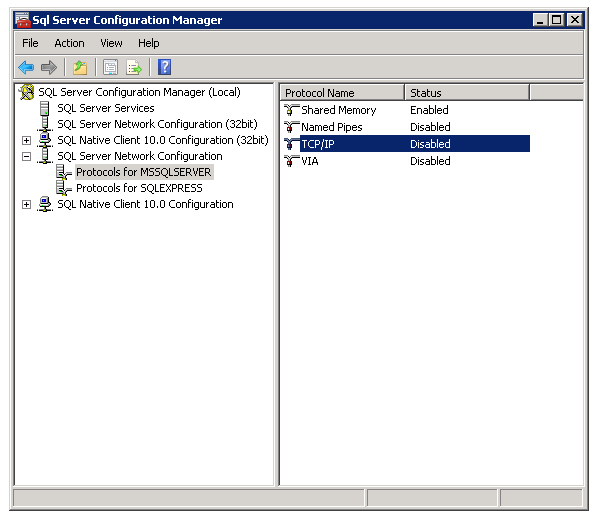The image size is (595, 522).
Task: Select Protocols for SQLEXPRESS
Action: [139, 188]
